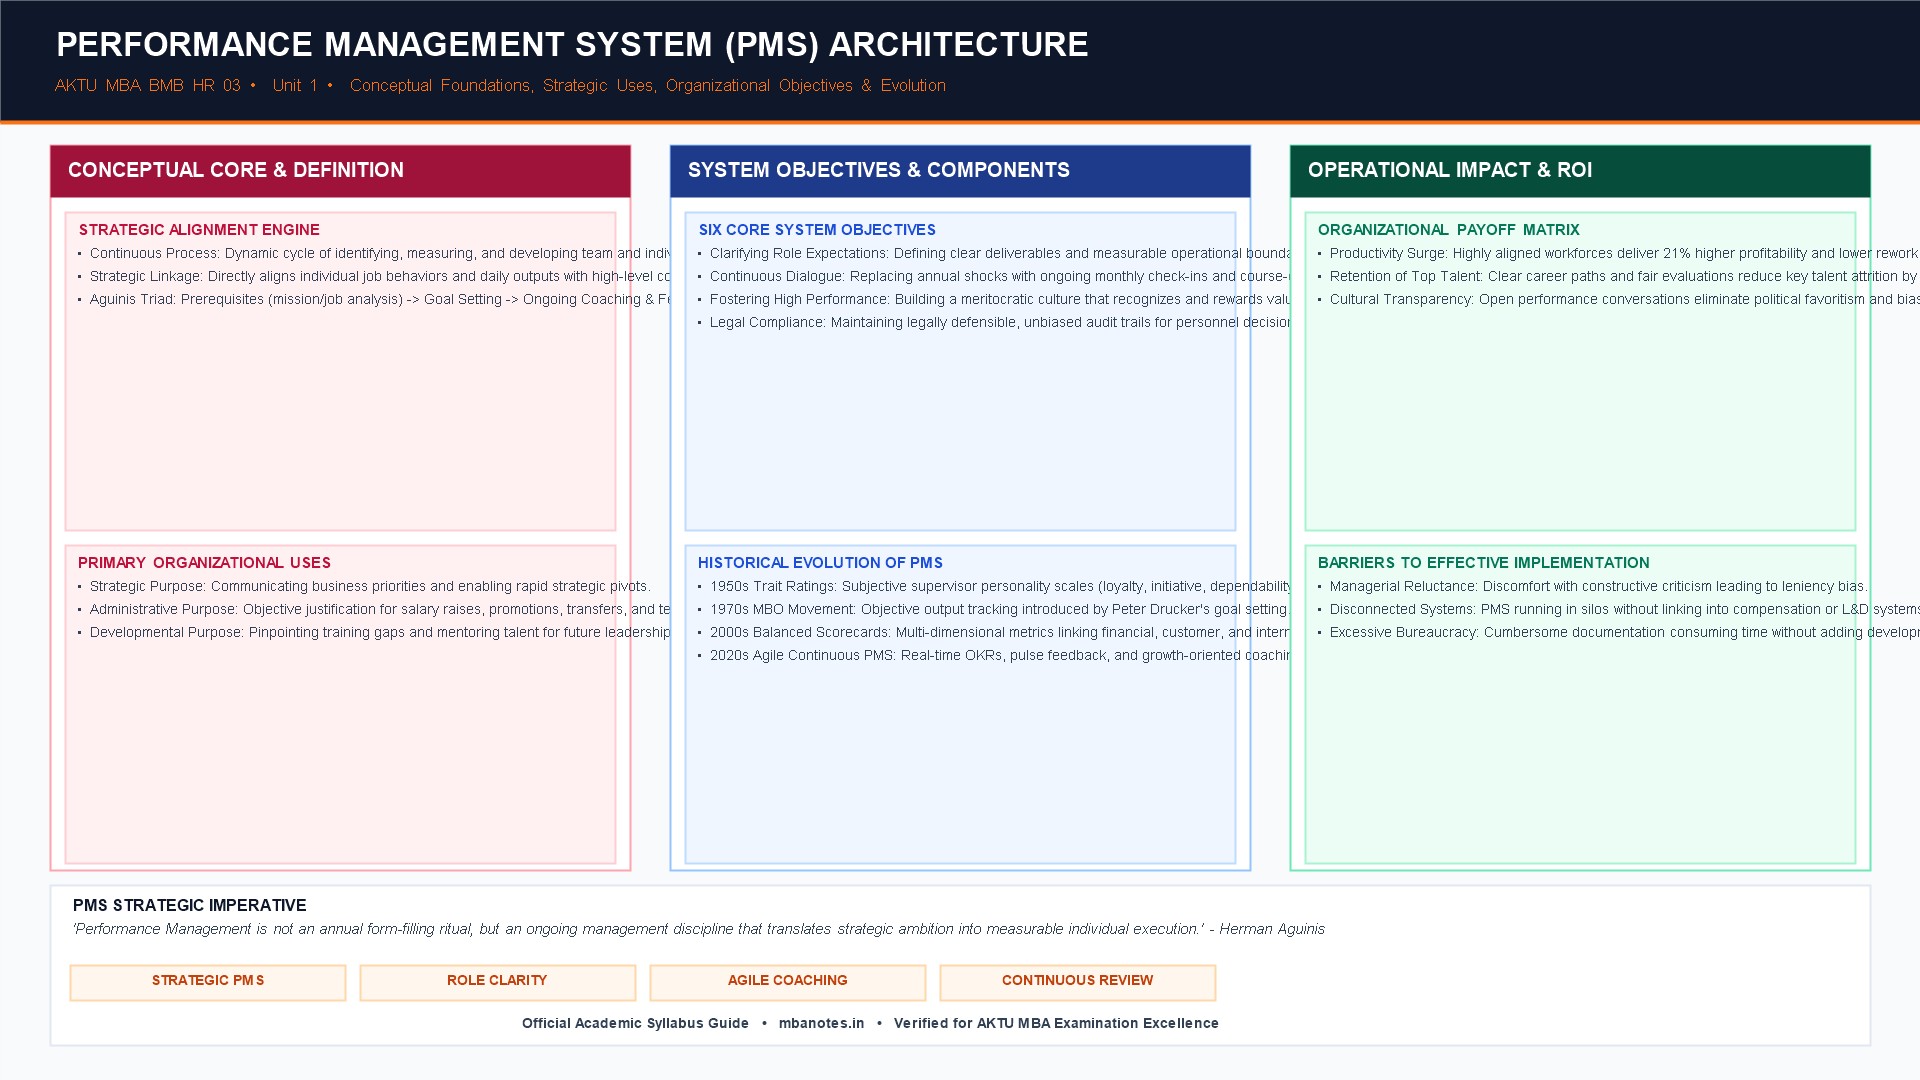The width and height of the screenshot is (1920, 1080).
Task: Click the AKTU MBA BMB HR 03 subtitle
Action: (148, 86)
